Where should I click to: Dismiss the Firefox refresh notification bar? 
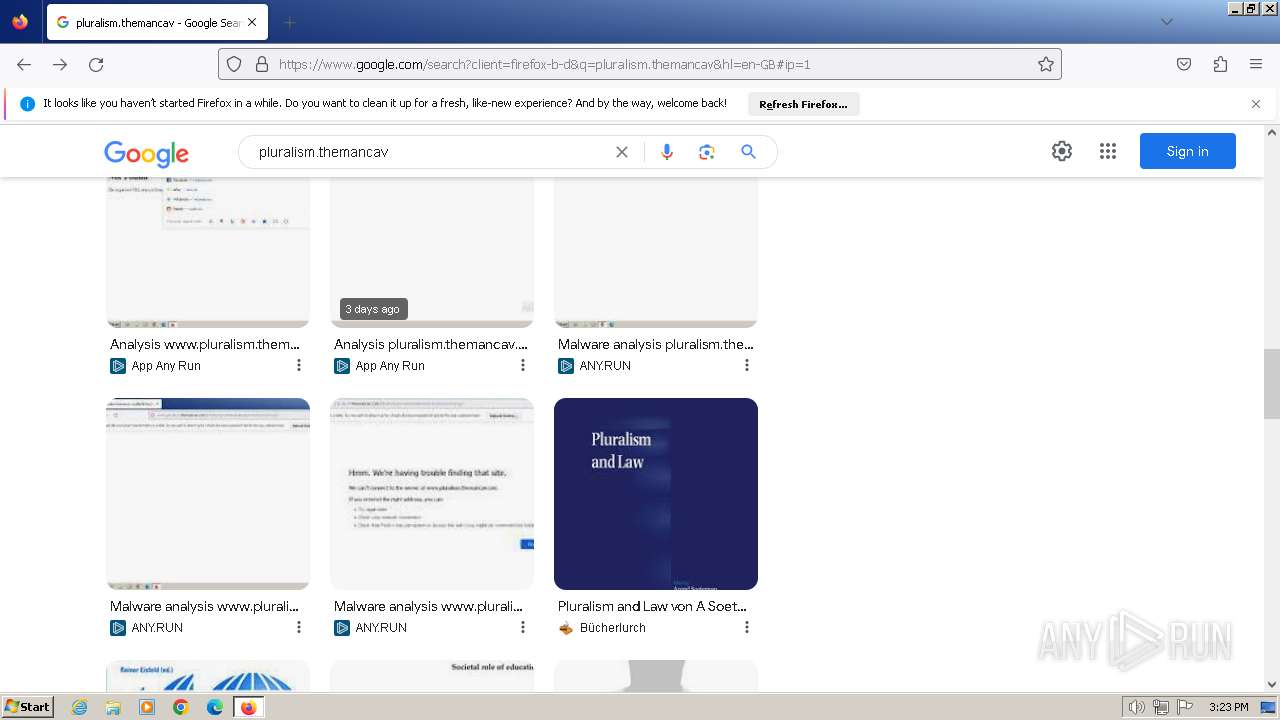(x=1256, y=104)
